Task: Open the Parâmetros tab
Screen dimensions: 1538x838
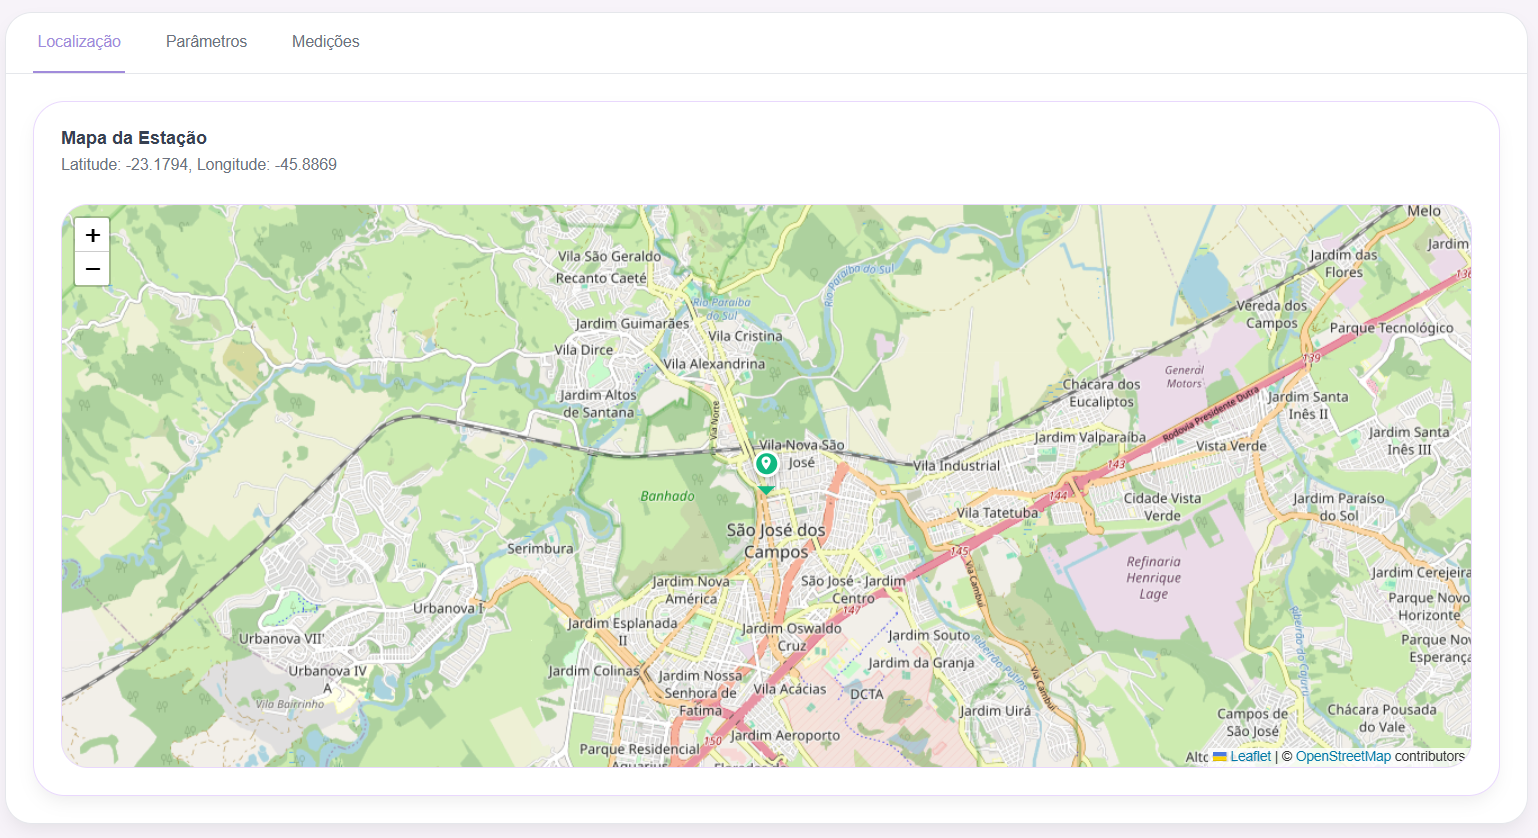Action: click(206, 42)
